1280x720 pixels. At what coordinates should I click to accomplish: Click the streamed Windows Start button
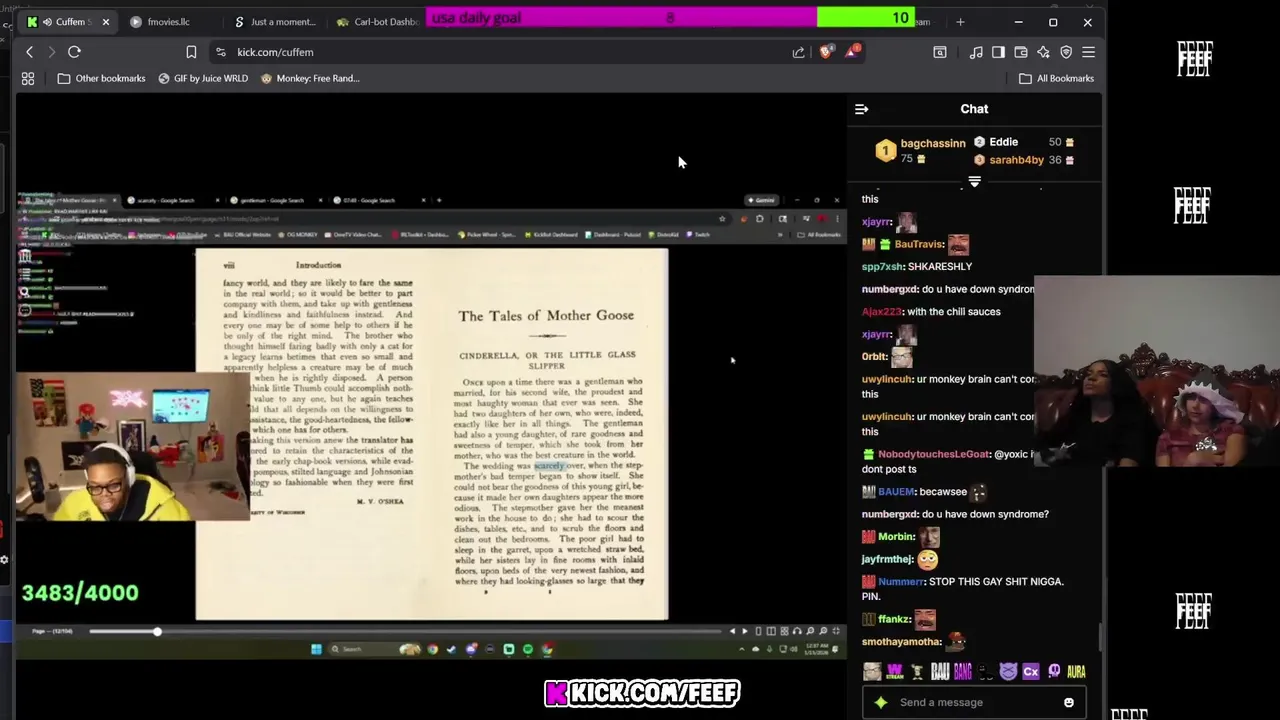(316, 649)
